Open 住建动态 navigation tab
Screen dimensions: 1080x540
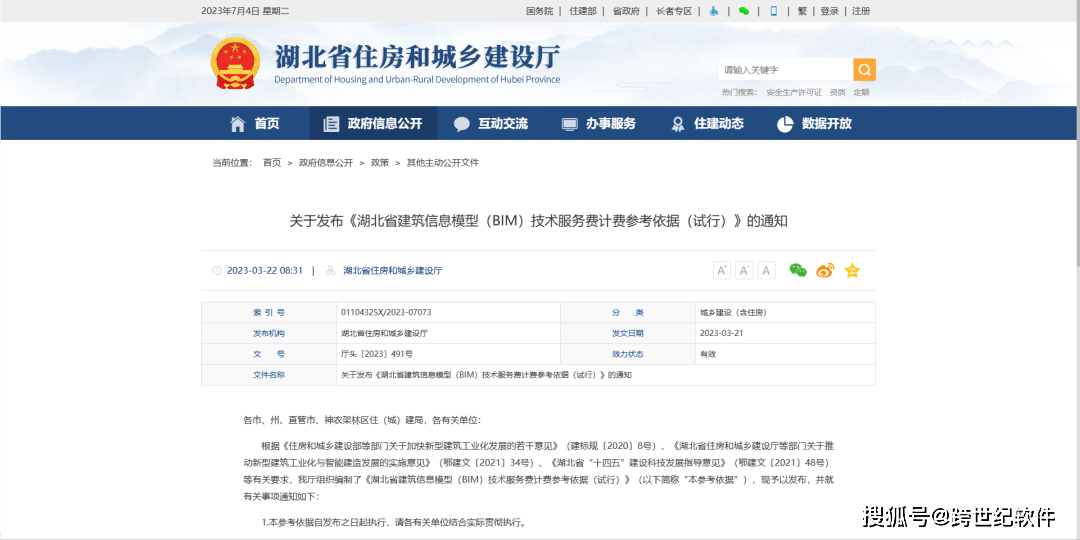(719, 124)
